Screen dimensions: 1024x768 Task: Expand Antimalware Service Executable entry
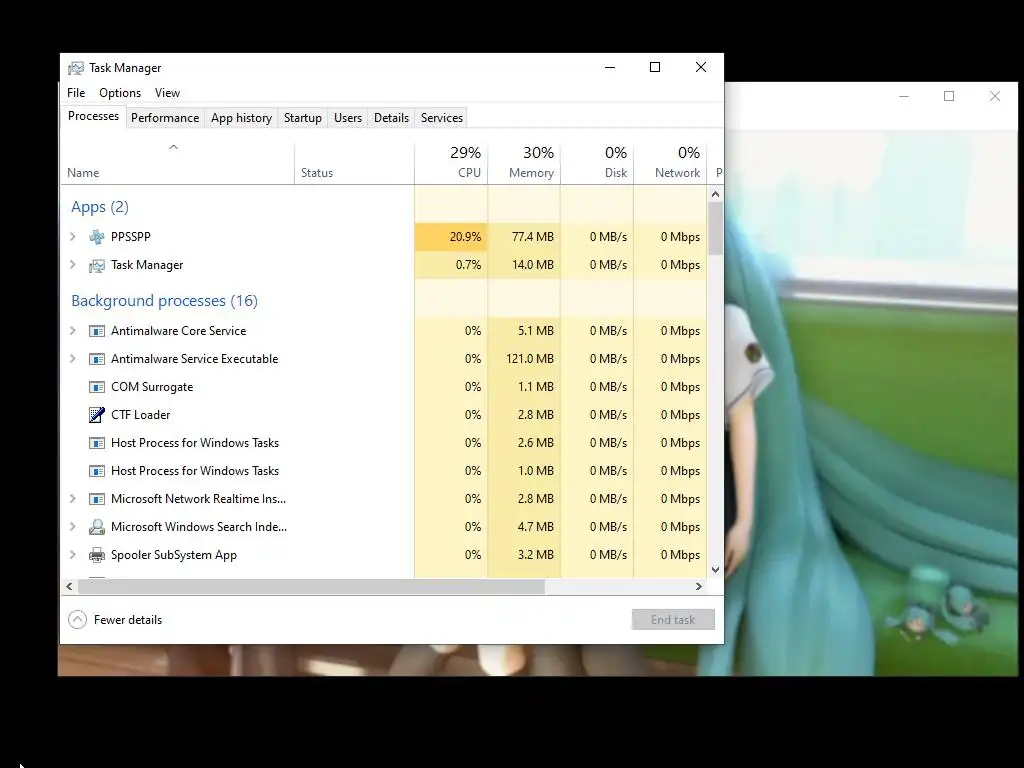72,359
